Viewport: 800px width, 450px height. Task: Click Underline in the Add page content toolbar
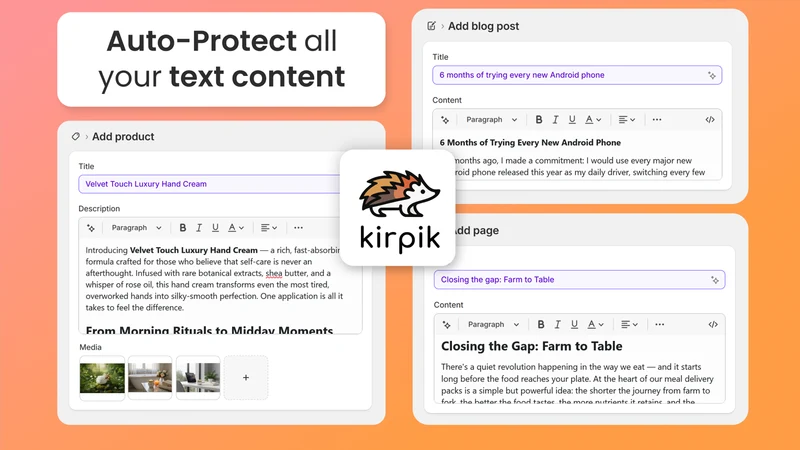point(574,324)
